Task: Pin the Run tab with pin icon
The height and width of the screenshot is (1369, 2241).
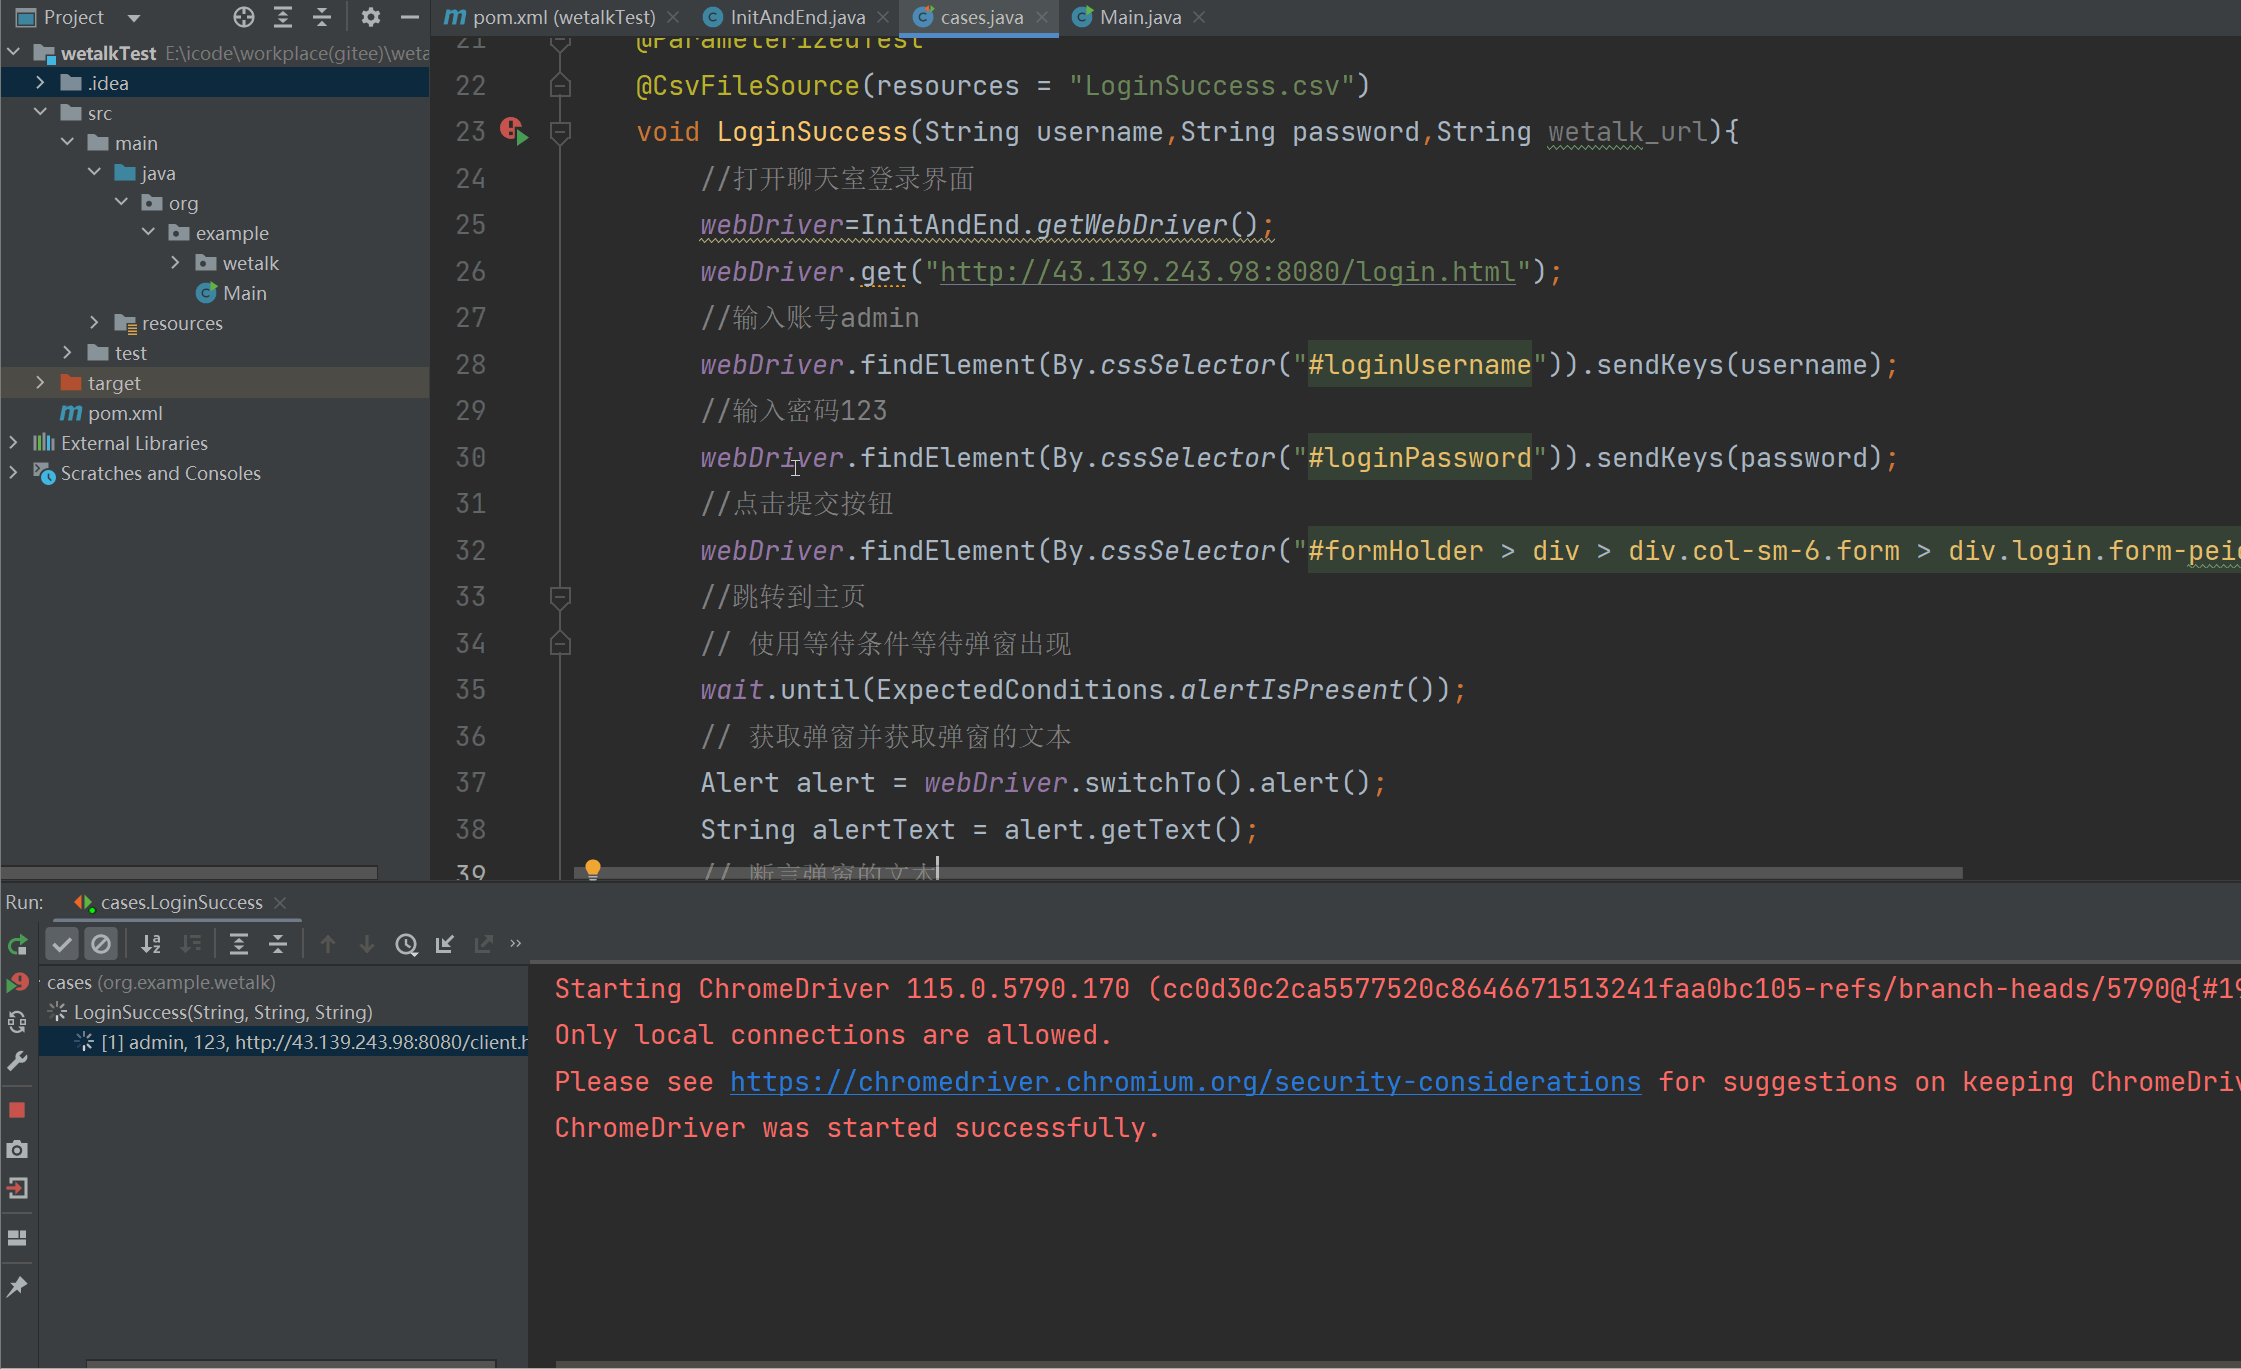Action: click(x=17, y=1287)
